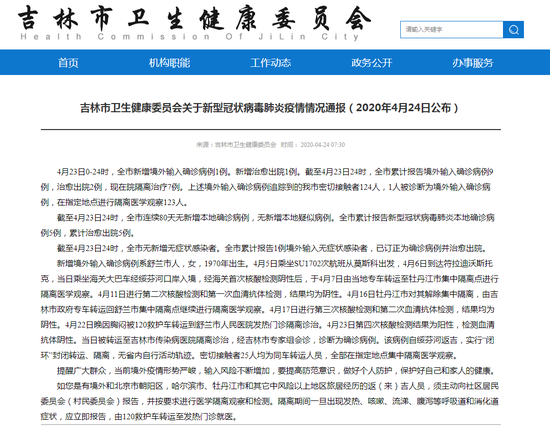Click the reminder paragraph starting 提醒广大群众
This screenshot has width=550, height=430.
coord(276,371)
